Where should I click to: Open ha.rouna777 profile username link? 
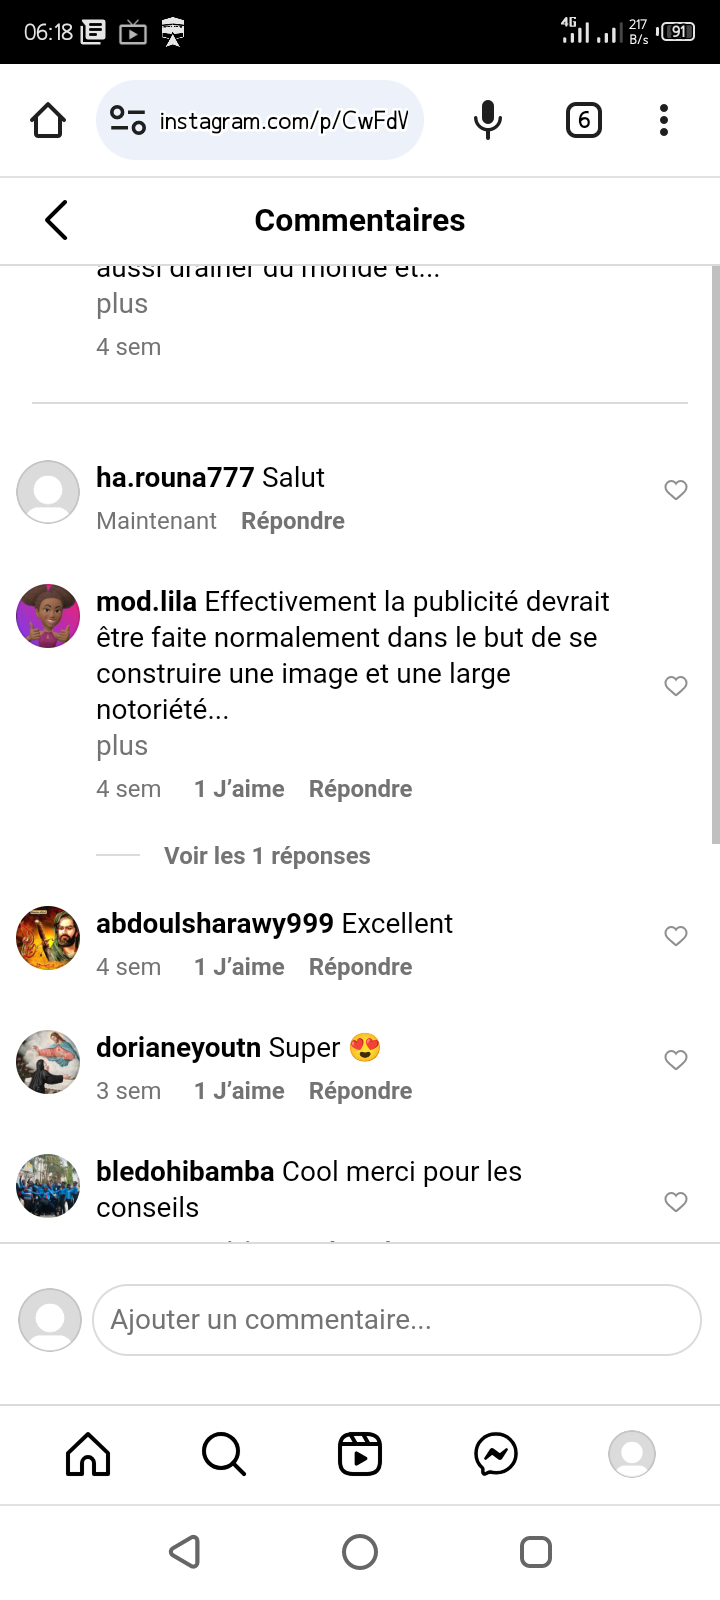(175, 478)
